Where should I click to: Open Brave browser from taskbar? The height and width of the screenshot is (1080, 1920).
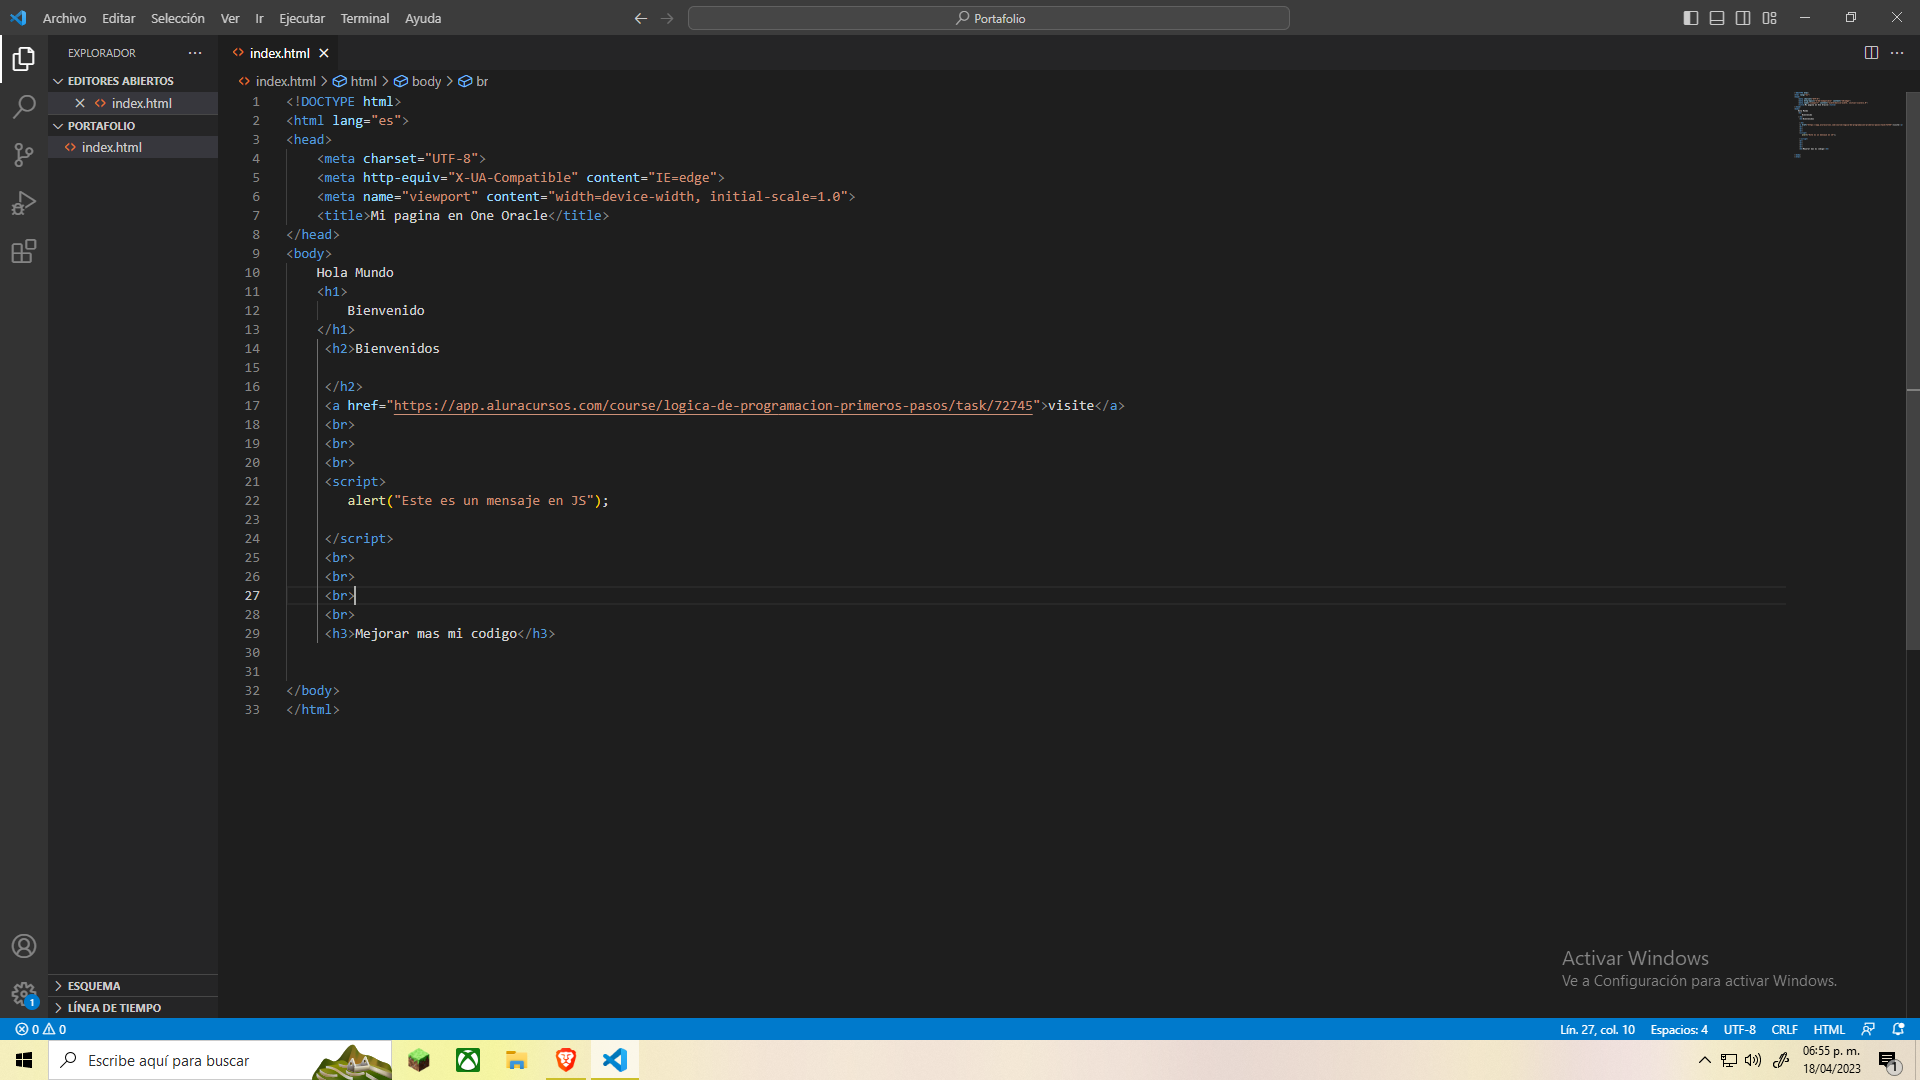(566, 1060)
